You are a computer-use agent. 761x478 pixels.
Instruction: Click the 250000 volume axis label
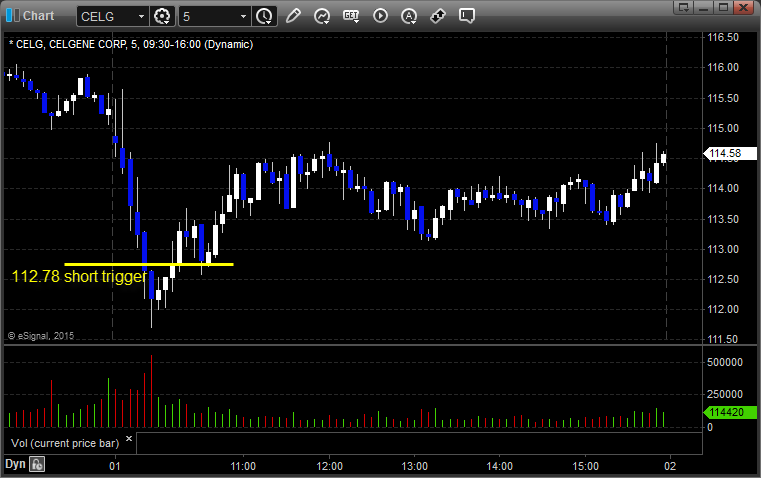point(725,394)
